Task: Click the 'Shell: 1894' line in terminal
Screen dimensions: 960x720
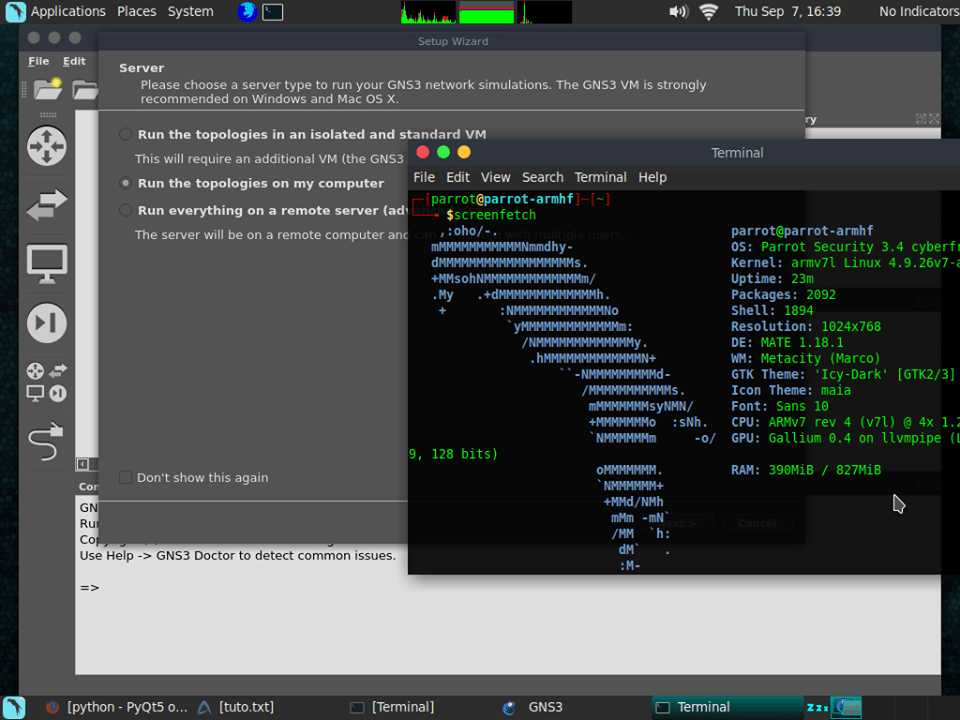Action: point(772,311)
